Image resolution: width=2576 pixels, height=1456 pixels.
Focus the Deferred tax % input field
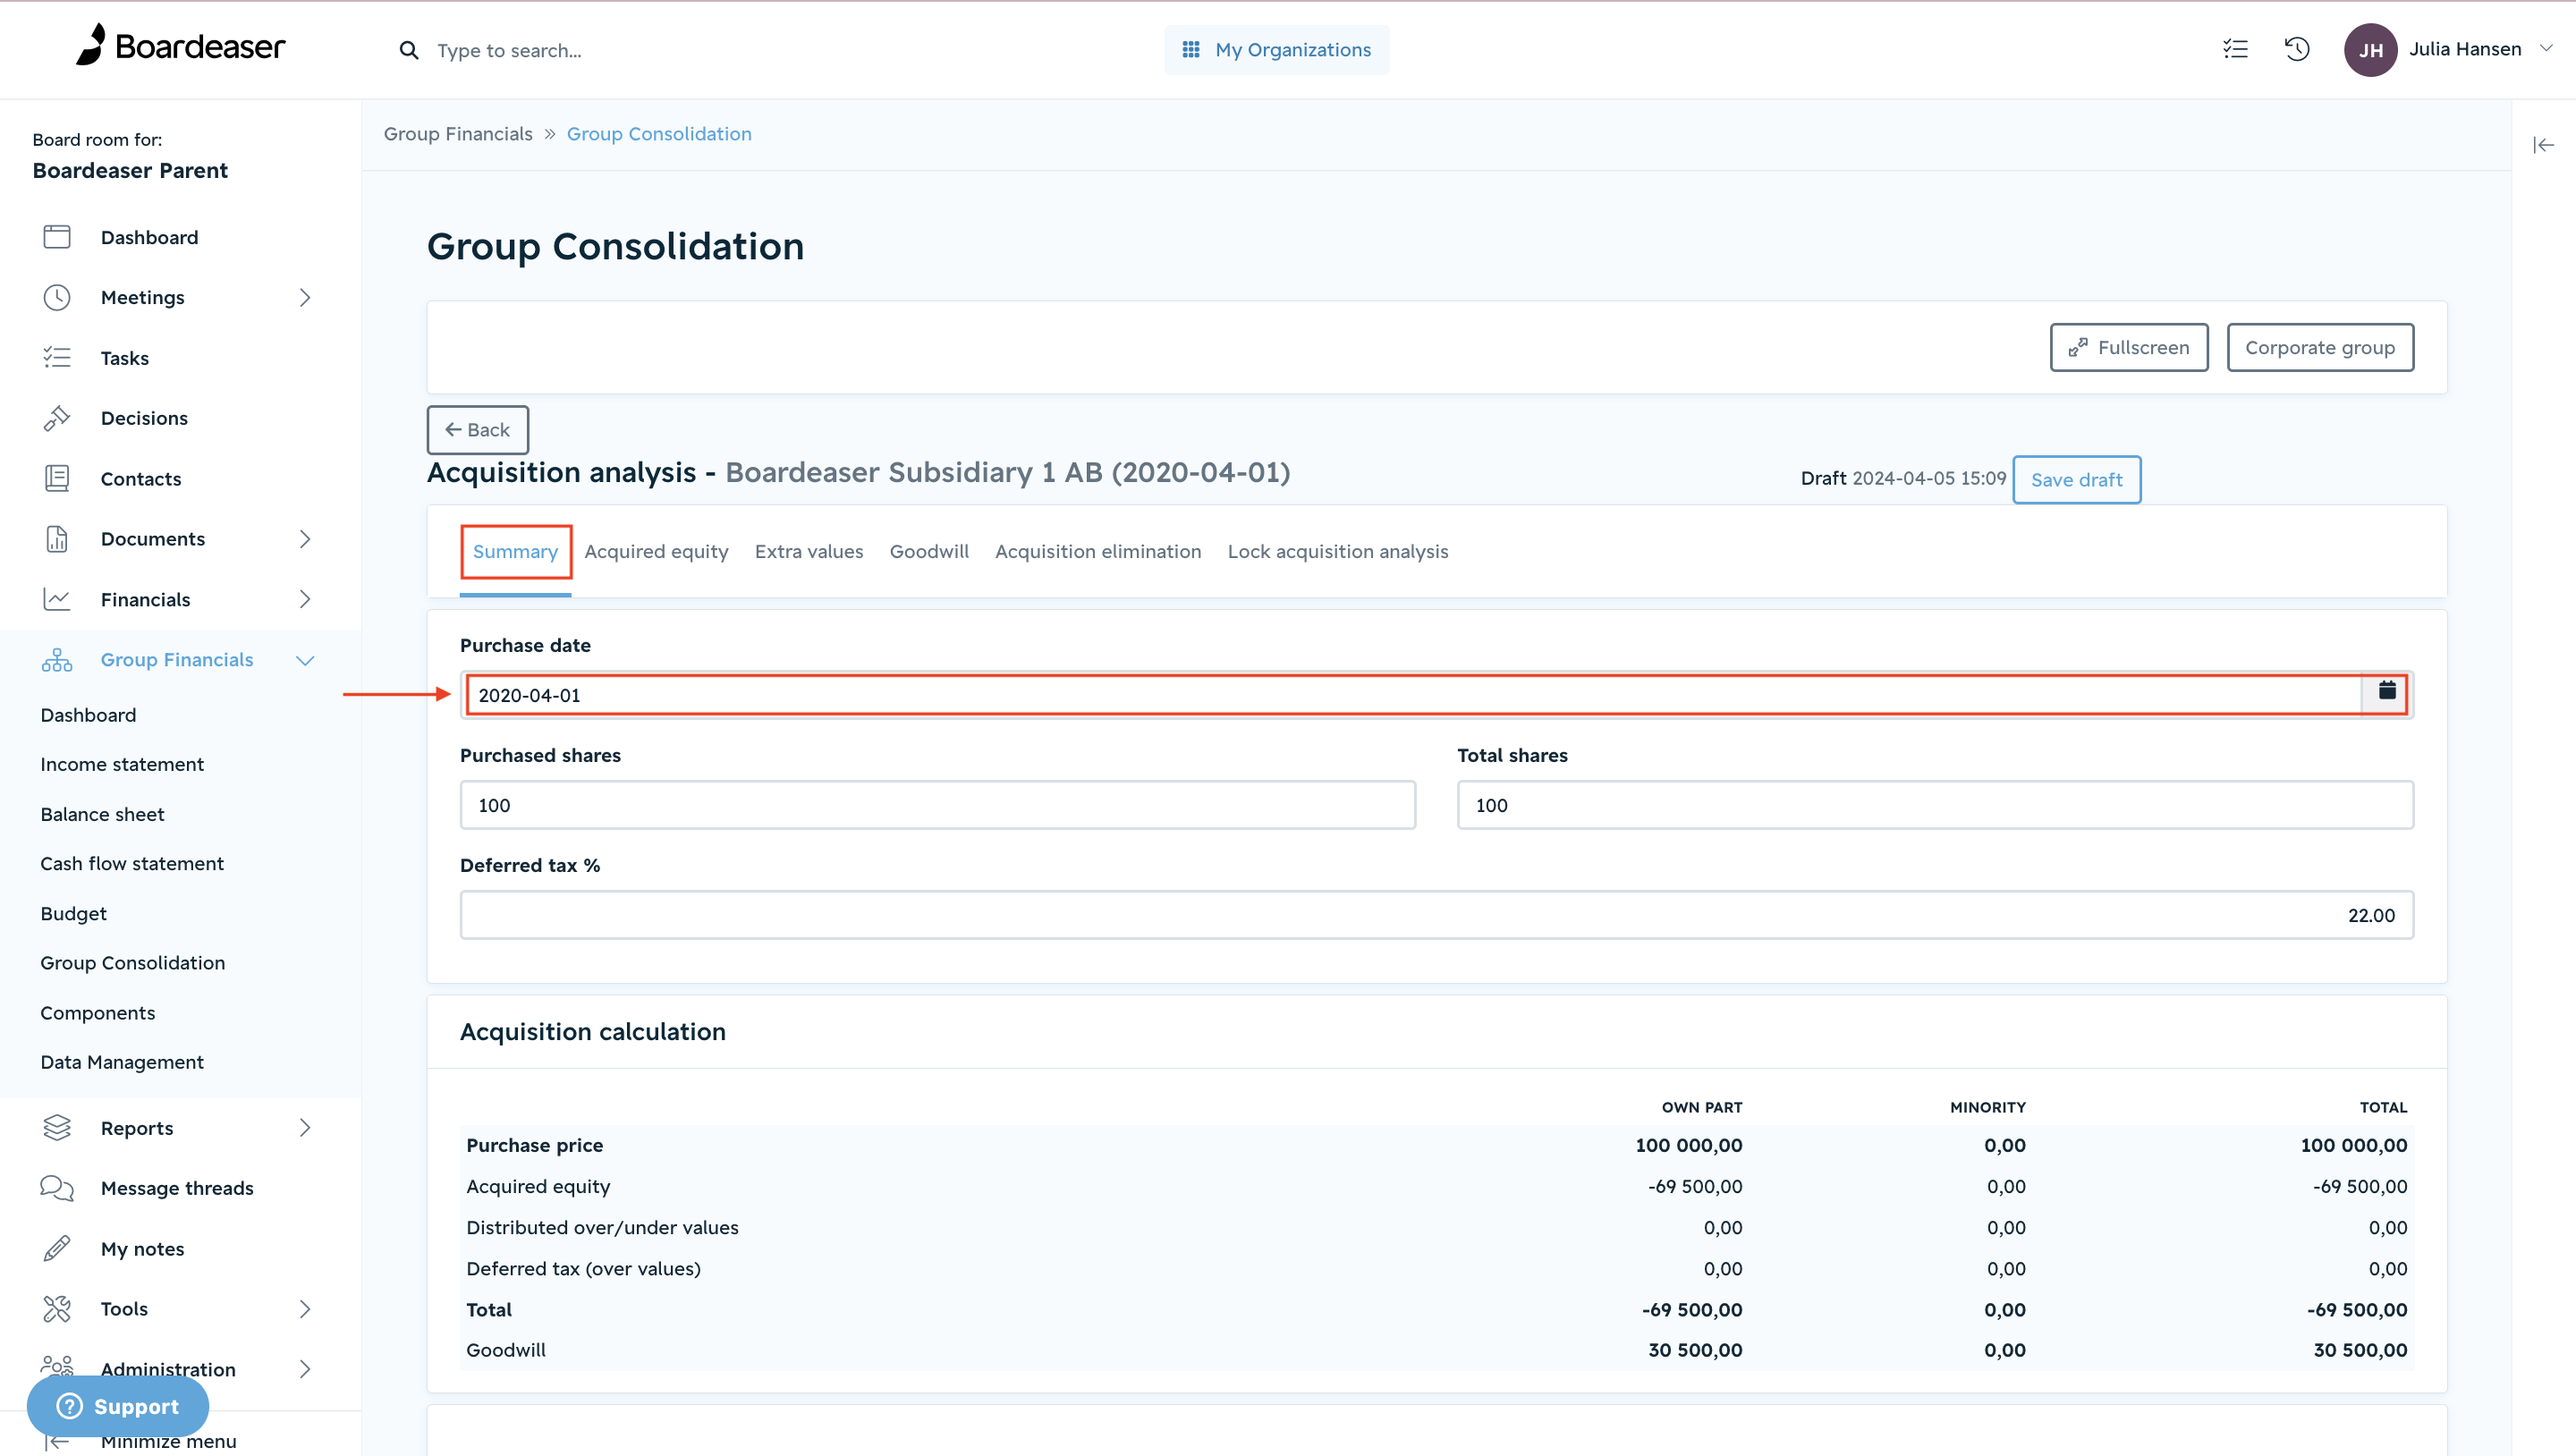click(1436, 915)
